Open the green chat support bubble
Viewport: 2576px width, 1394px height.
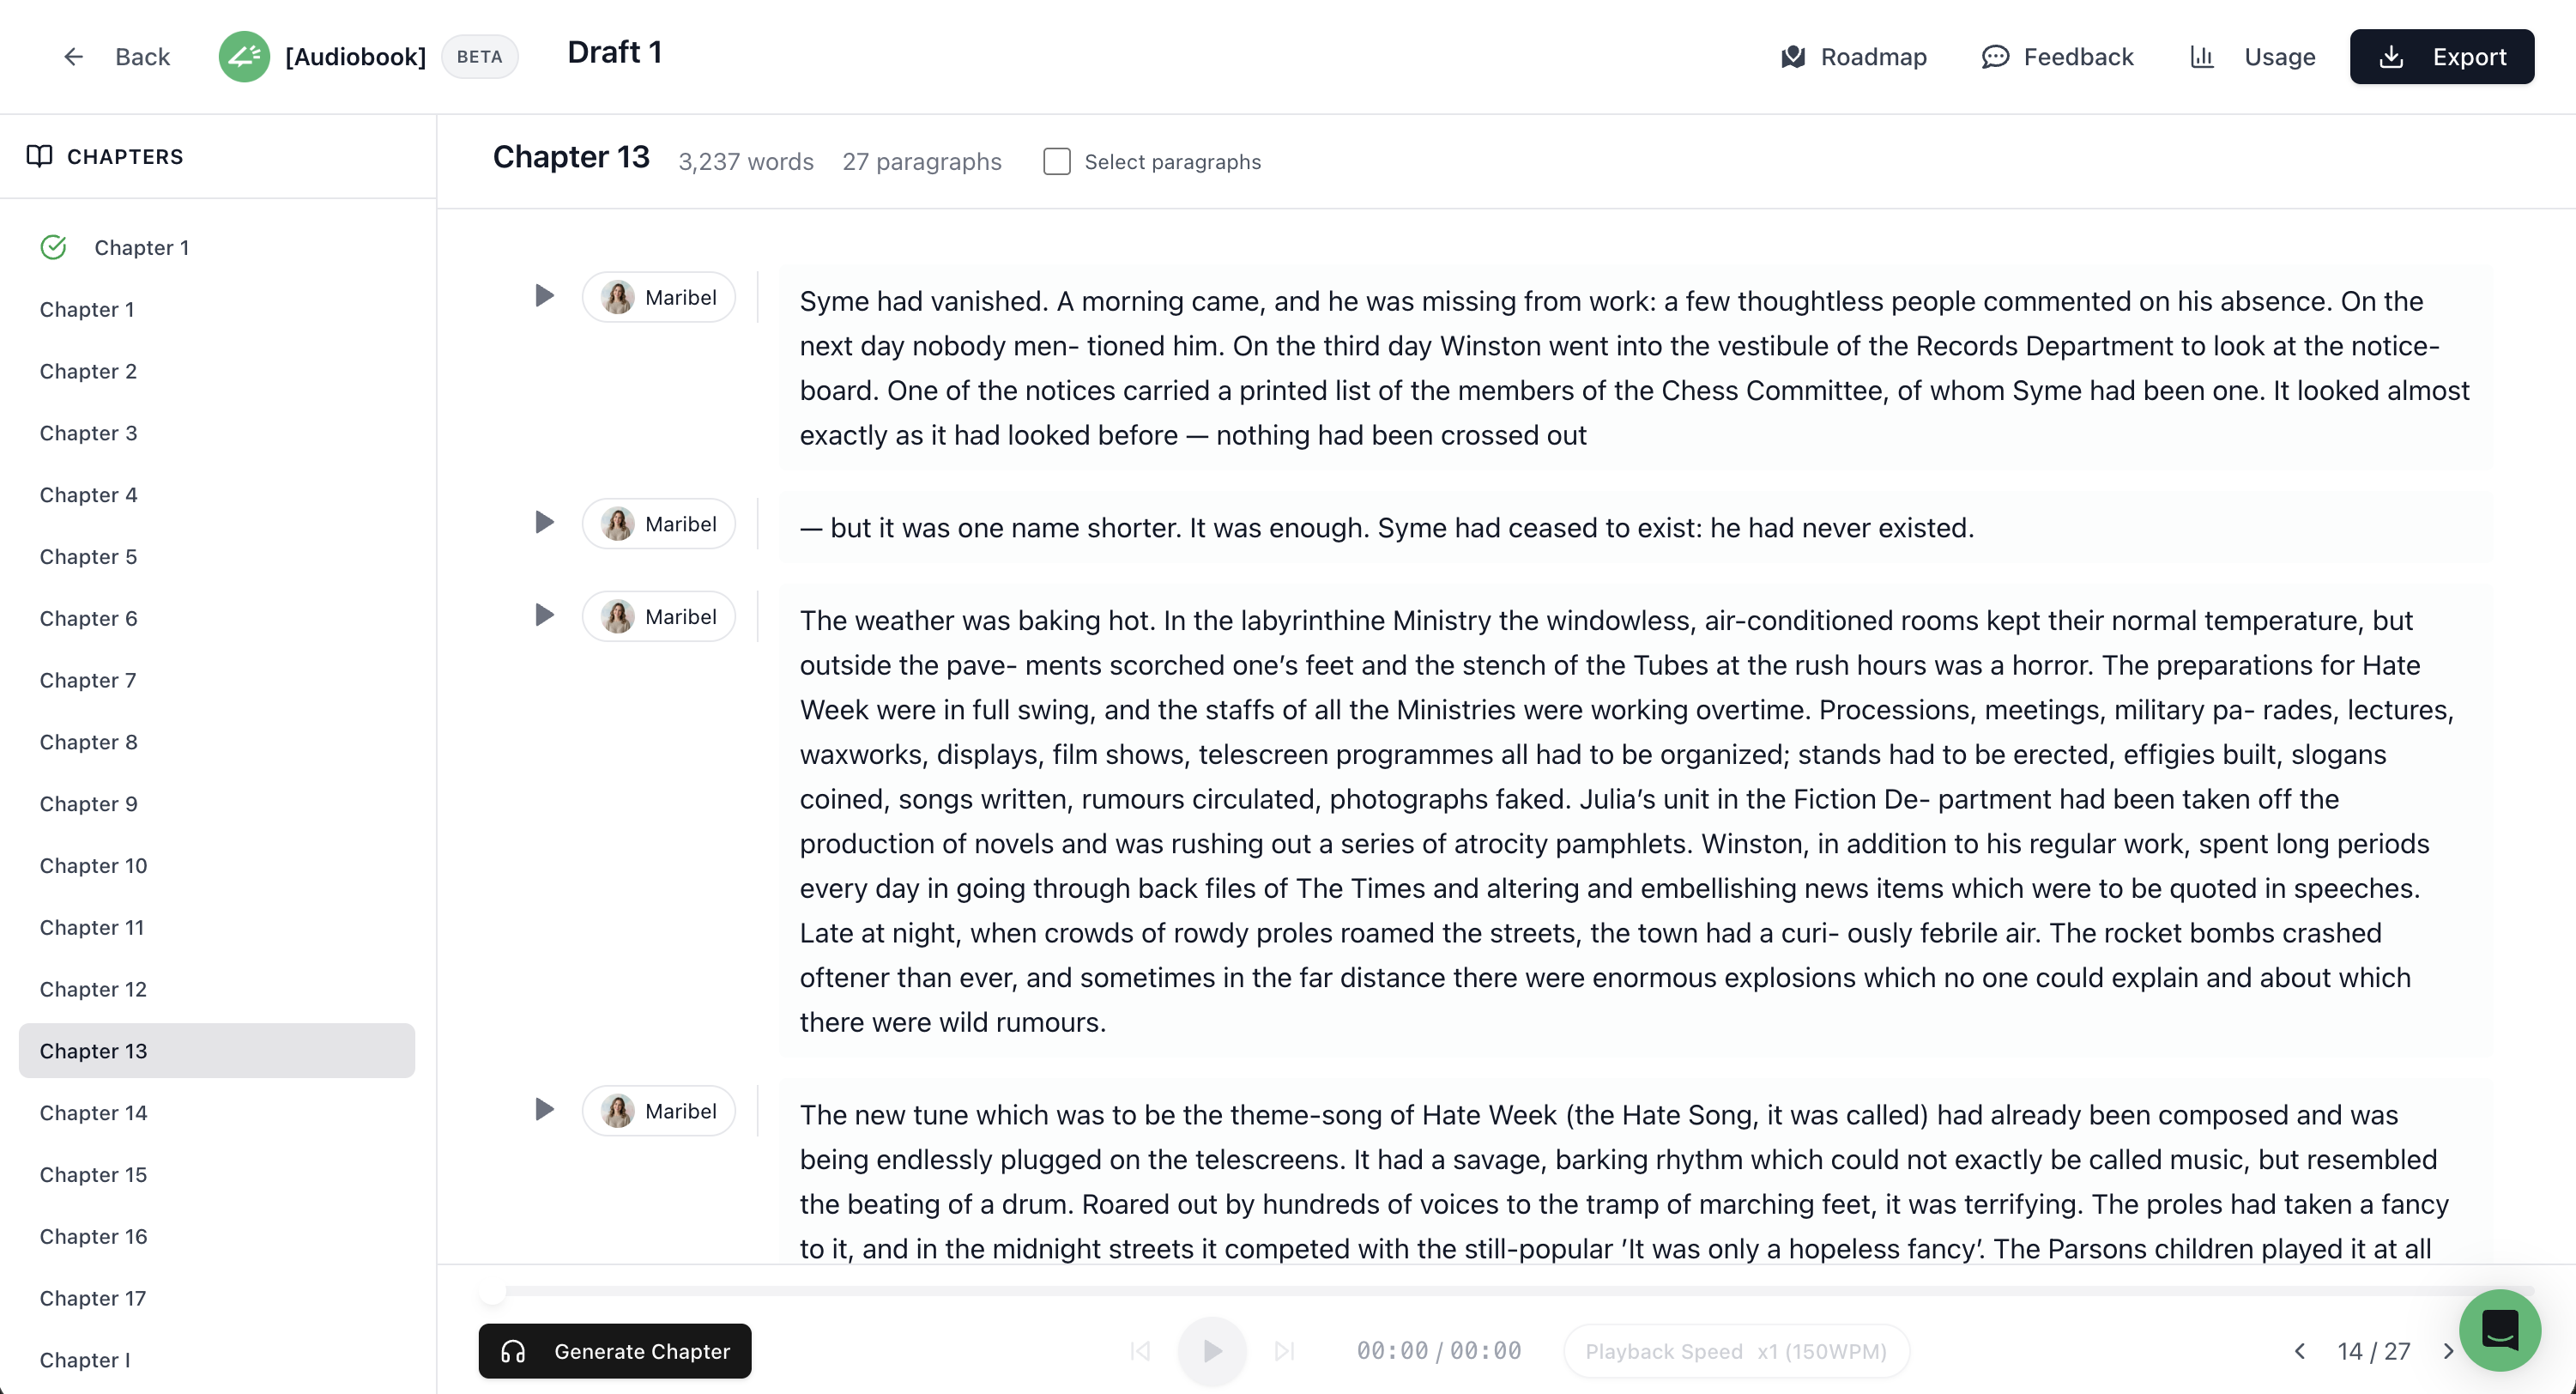pyautogui.click(x=2499, y=1329)
